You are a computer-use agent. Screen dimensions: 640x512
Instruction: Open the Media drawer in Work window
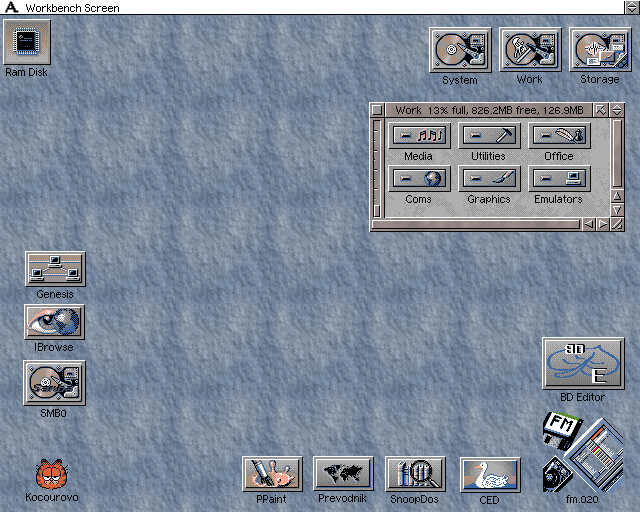point(419,136)
